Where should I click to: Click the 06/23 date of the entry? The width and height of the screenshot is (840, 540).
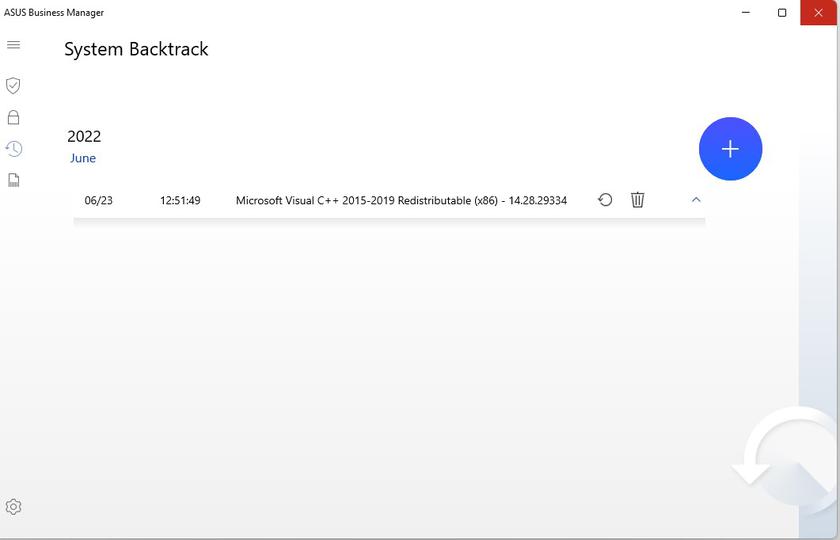point(98,200)
